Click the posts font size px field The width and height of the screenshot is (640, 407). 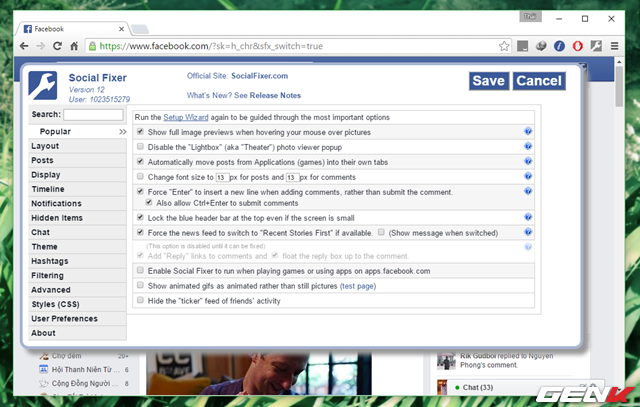point(222,177)
